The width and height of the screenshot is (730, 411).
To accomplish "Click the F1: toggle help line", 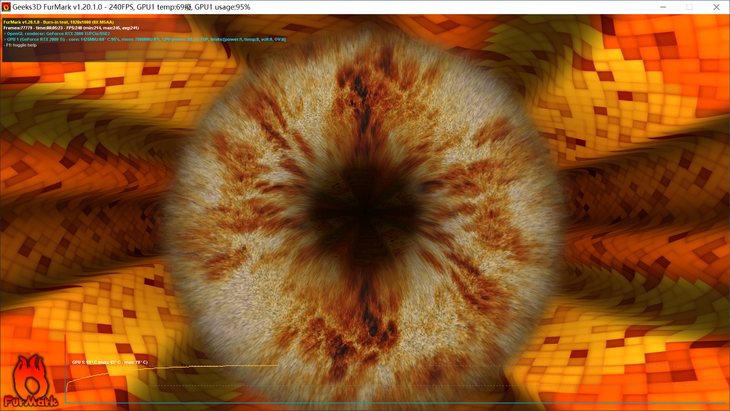I will coord(20,45).
